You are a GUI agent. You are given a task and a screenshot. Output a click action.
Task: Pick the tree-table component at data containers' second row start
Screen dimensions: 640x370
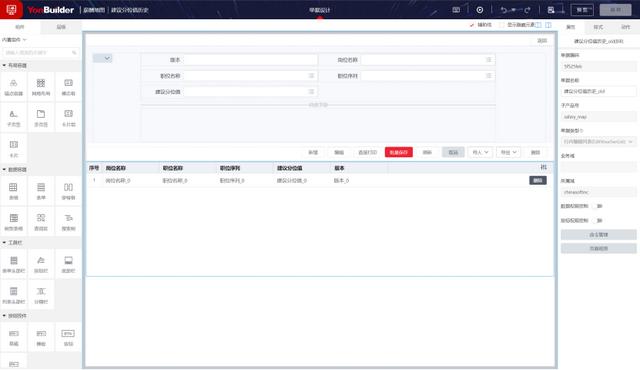coord(13,222)
